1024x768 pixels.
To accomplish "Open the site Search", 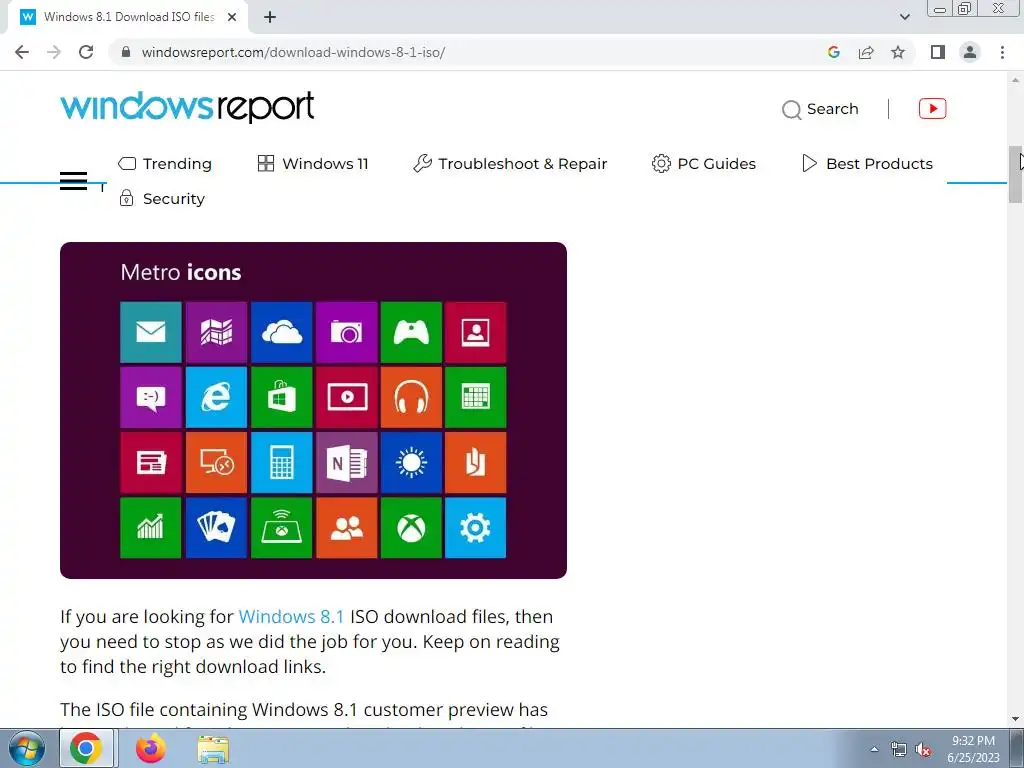I will click(x=820, y=109).
